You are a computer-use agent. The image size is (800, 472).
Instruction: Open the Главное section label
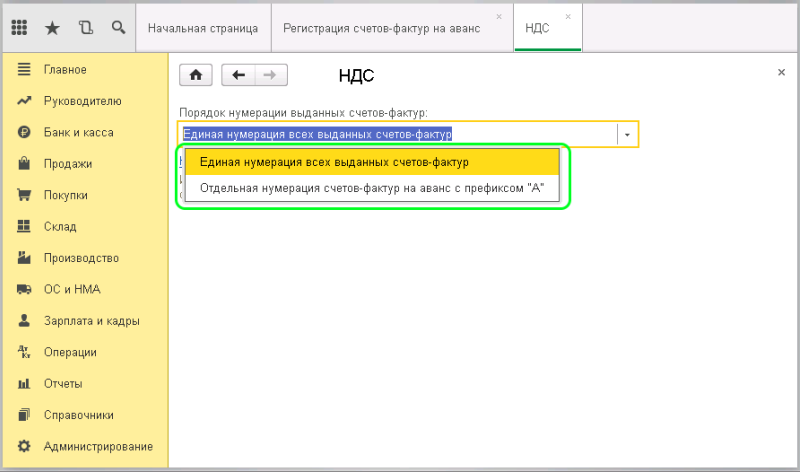tap(65, 69)
